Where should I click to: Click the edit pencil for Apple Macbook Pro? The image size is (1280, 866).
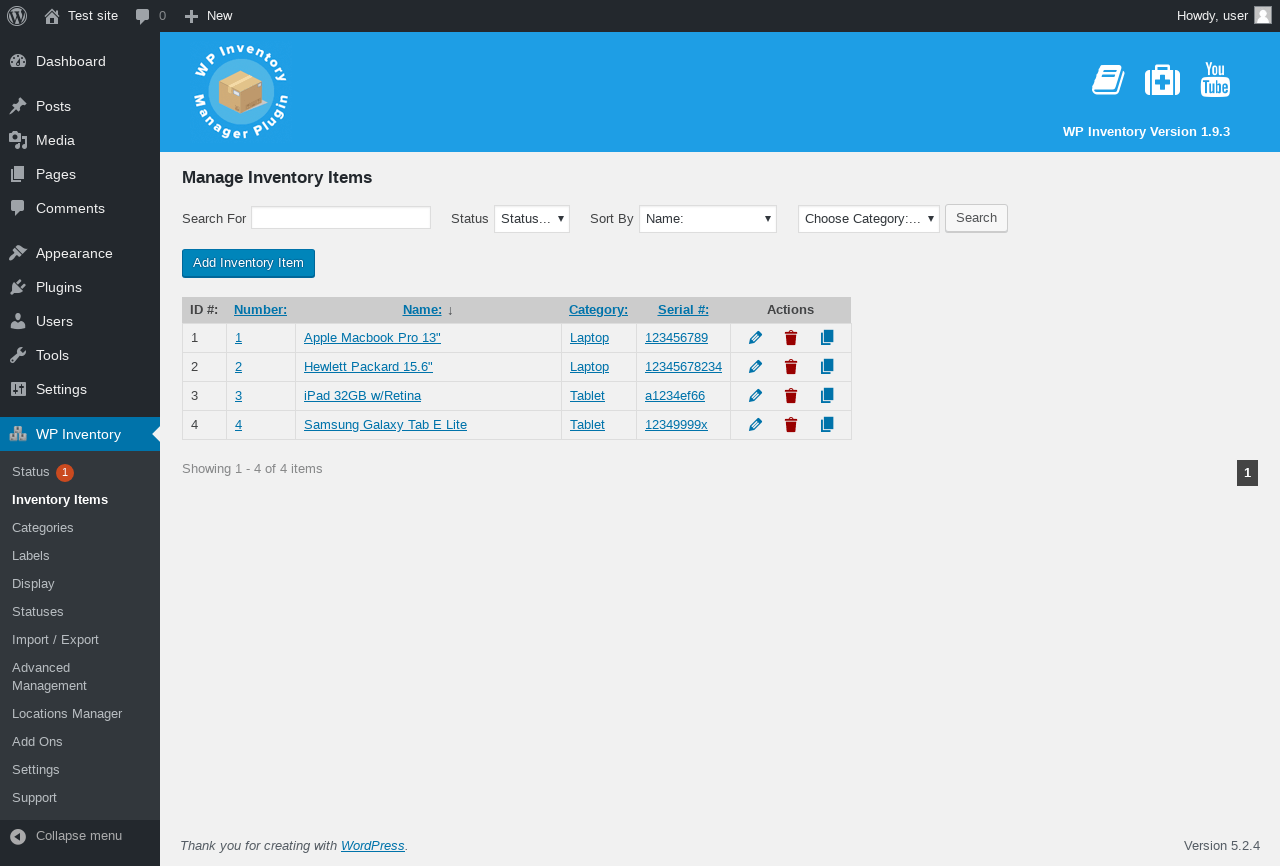tap(755, 338)
